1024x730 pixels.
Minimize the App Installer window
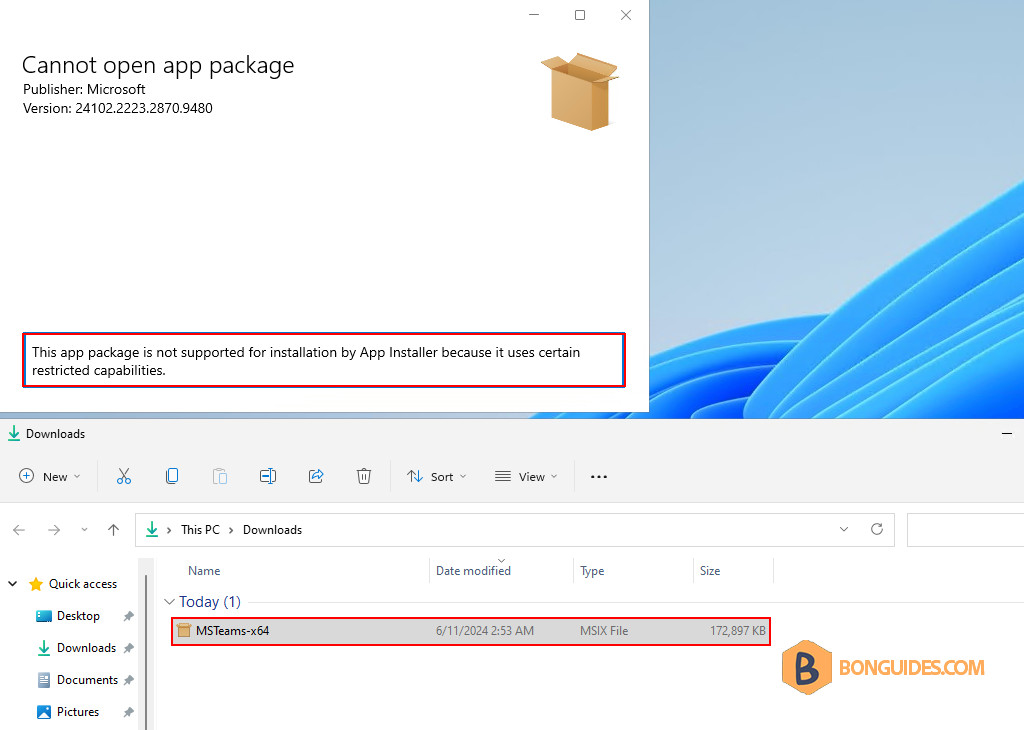click(x=534, y=14)
